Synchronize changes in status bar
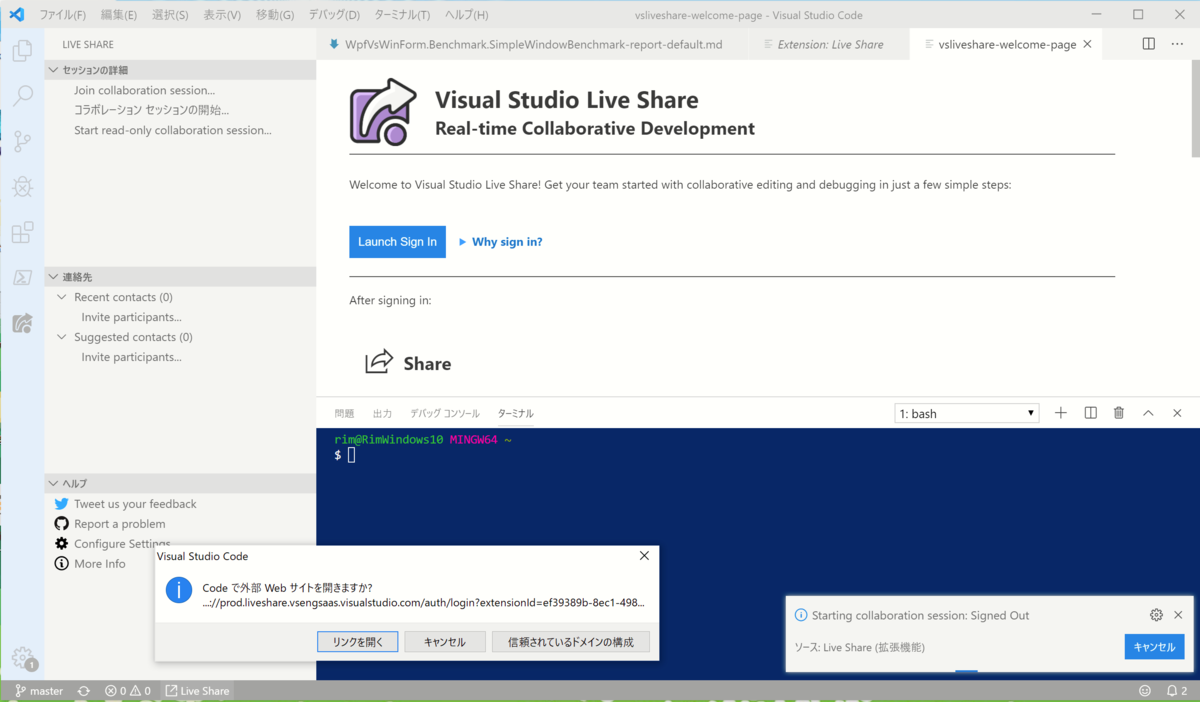 pos(84,691)
